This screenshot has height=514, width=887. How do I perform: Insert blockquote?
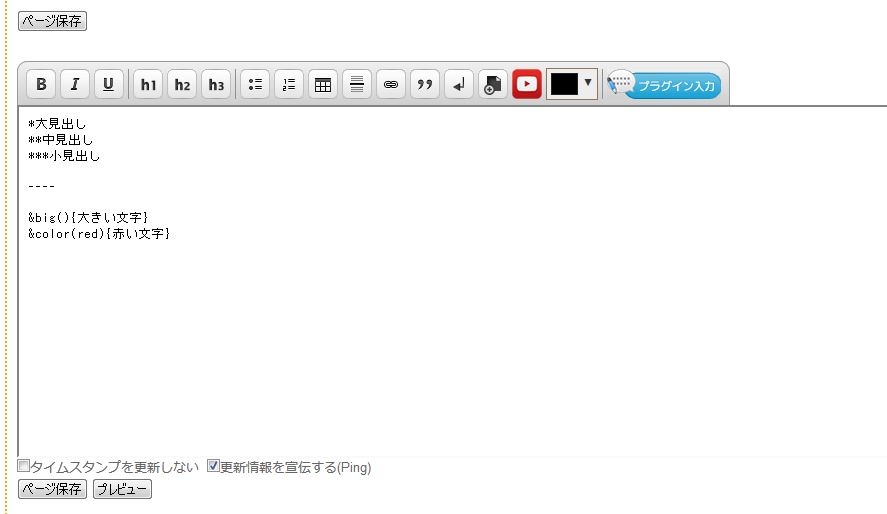[x=425, y=85]
